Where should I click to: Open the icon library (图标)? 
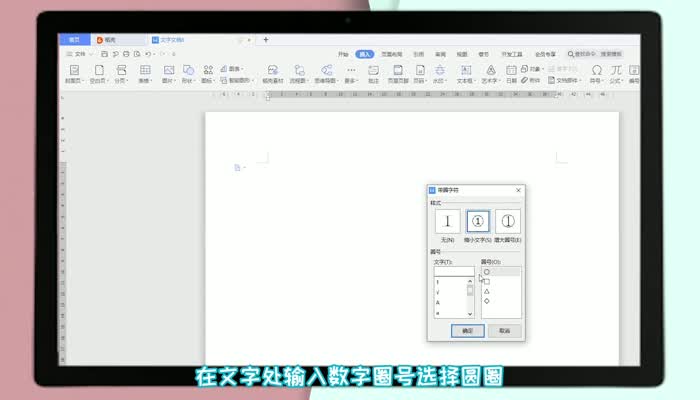coord(208,74)
